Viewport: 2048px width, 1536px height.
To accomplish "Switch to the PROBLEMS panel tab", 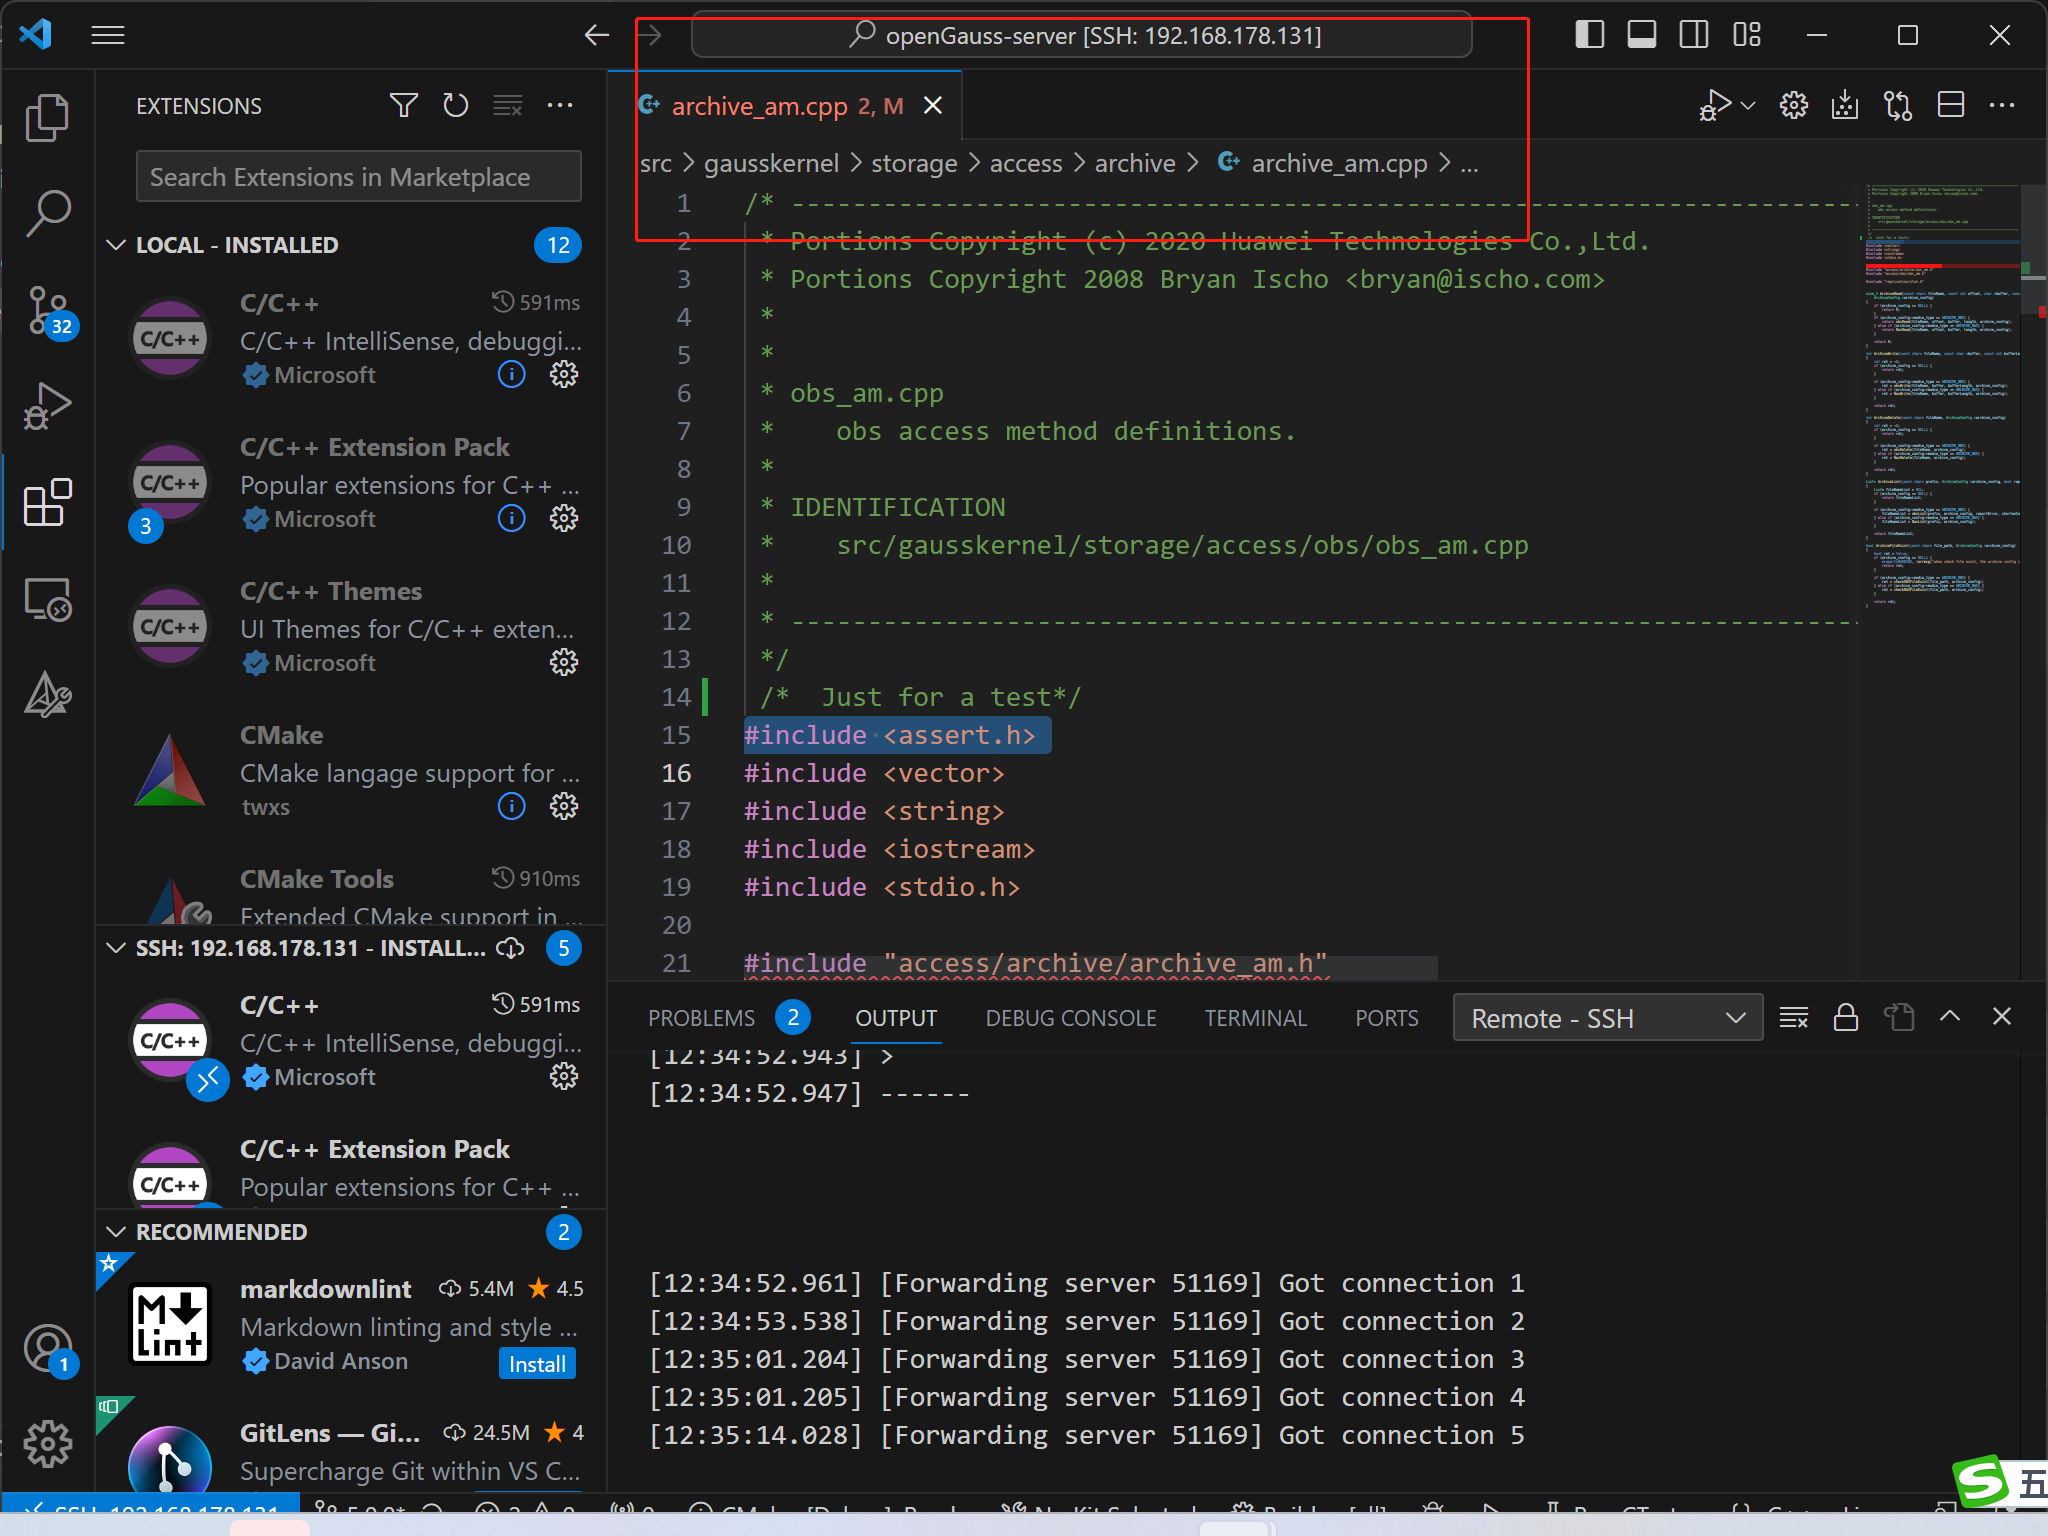I will point(701,1018).
